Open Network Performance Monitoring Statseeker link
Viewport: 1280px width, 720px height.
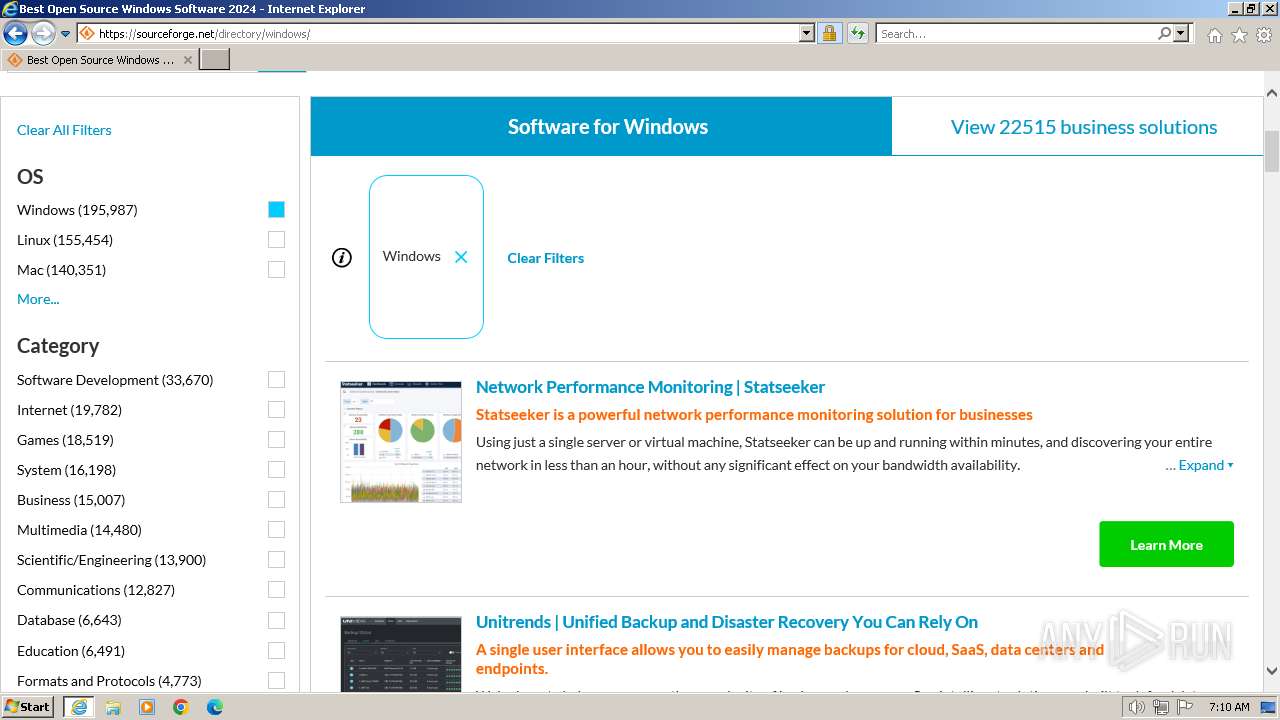tap(650, 387)
